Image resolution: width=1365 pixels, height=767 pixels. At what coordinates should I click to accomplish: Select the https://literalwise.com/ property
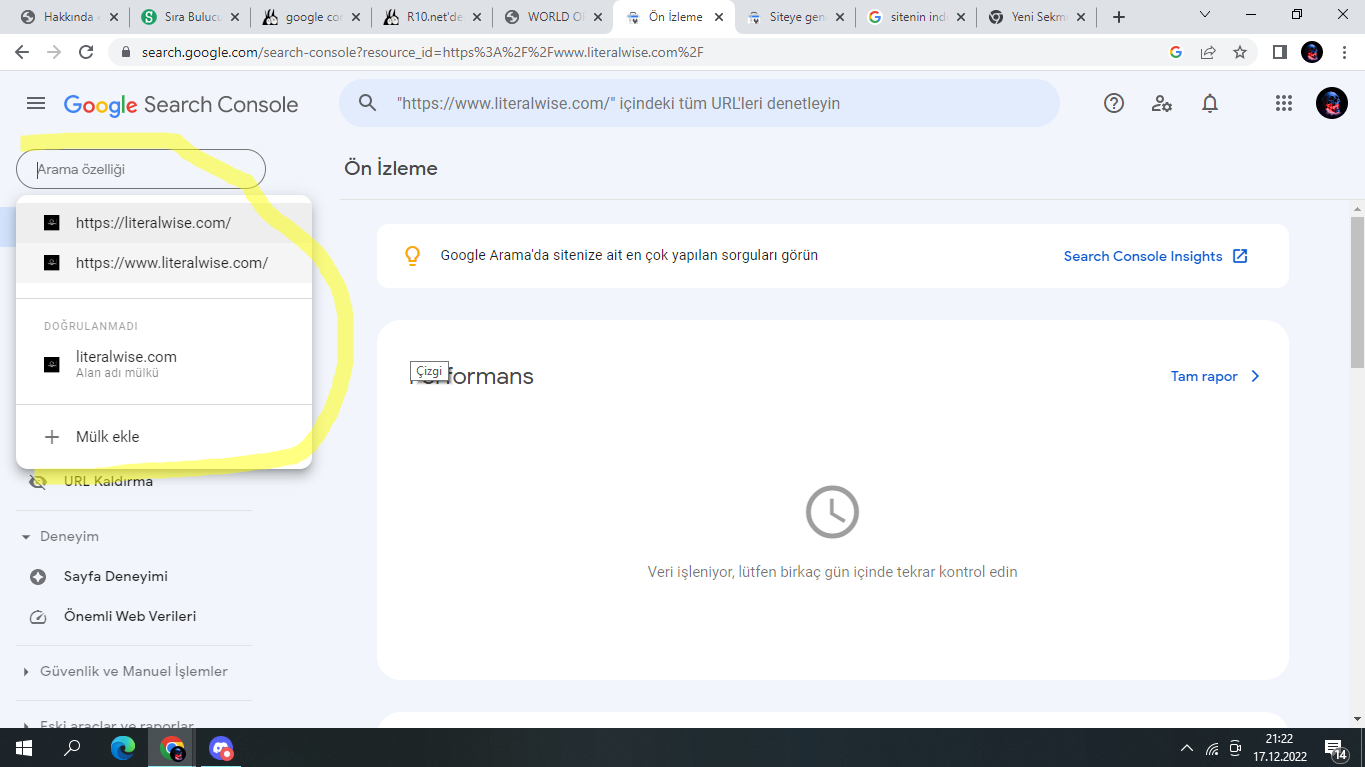pyautogui.click(x=164, y=223)
